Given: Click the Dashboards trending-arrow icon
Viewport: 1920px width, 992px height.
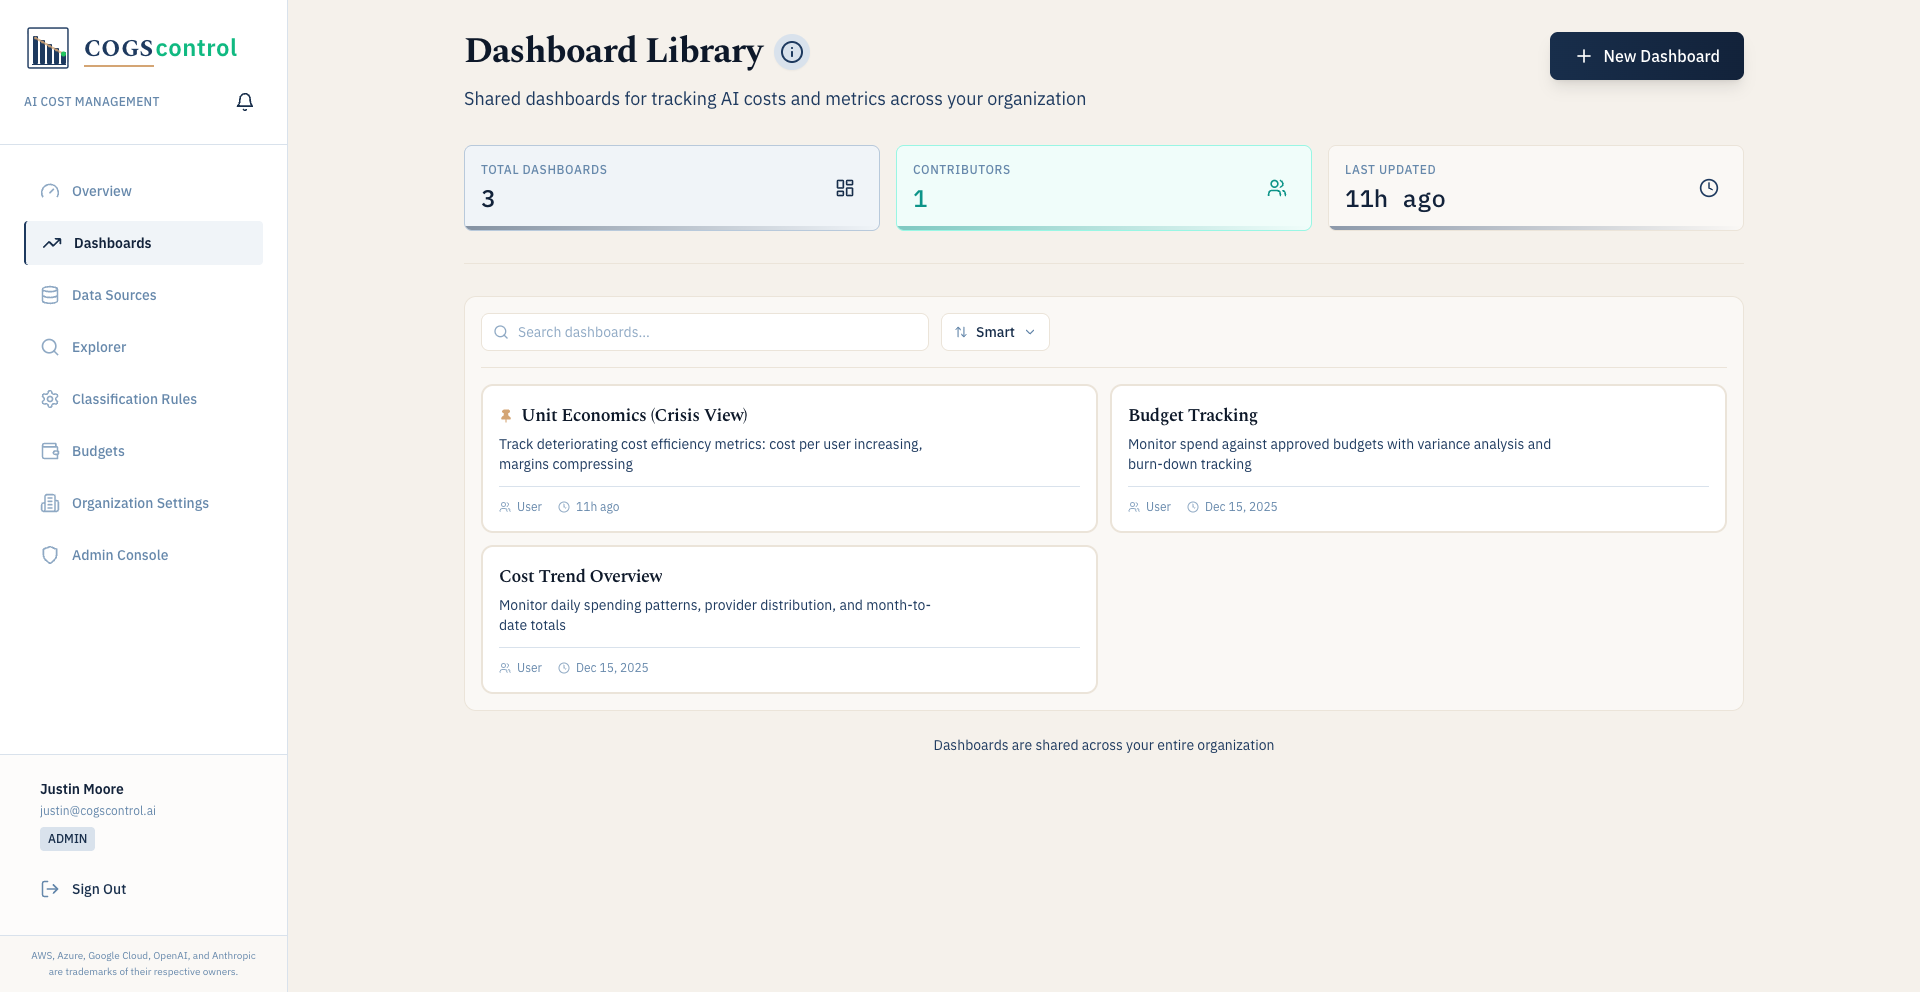Looking at the screenshot, I should [x=51, y=243].
